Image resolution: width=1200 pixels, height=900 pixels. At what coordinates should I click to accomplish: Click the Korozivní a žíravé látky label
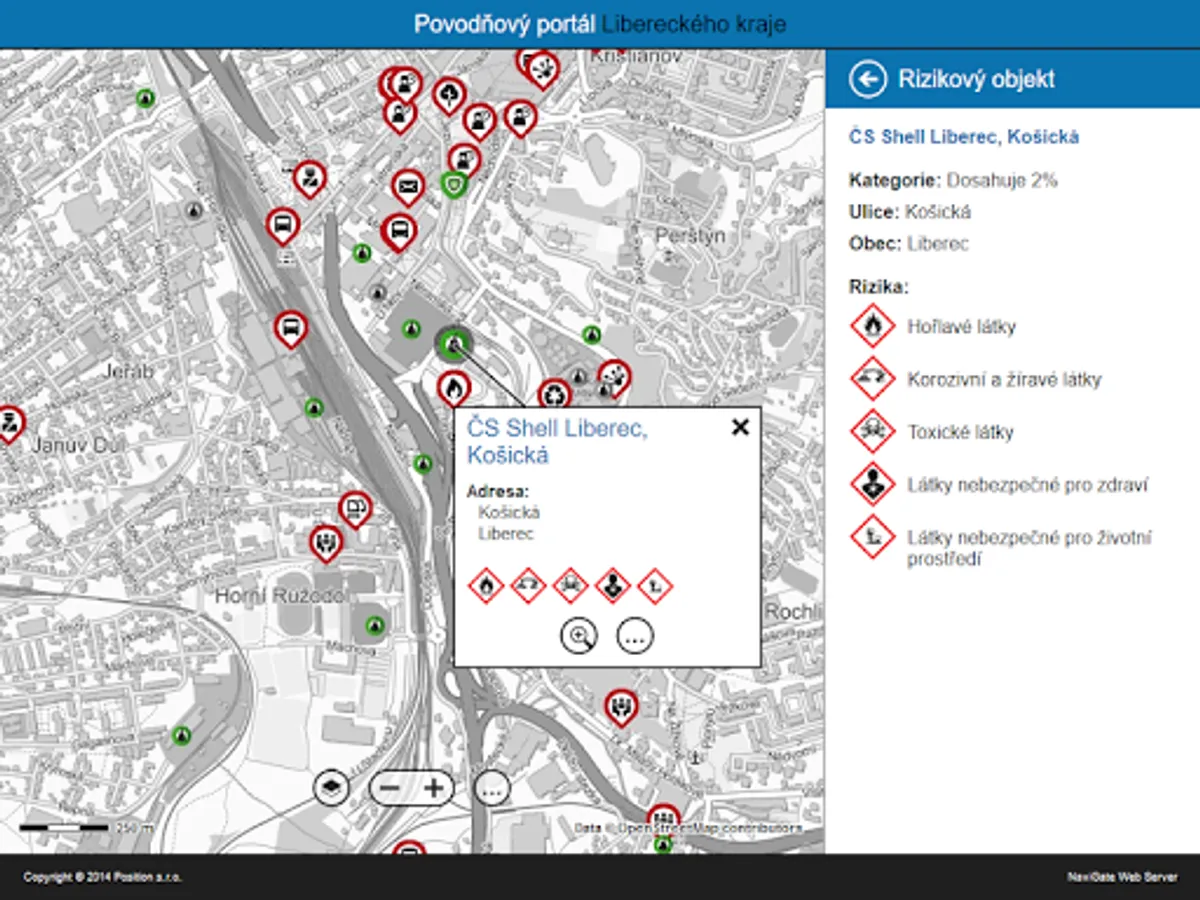(x=1004, y=379)
